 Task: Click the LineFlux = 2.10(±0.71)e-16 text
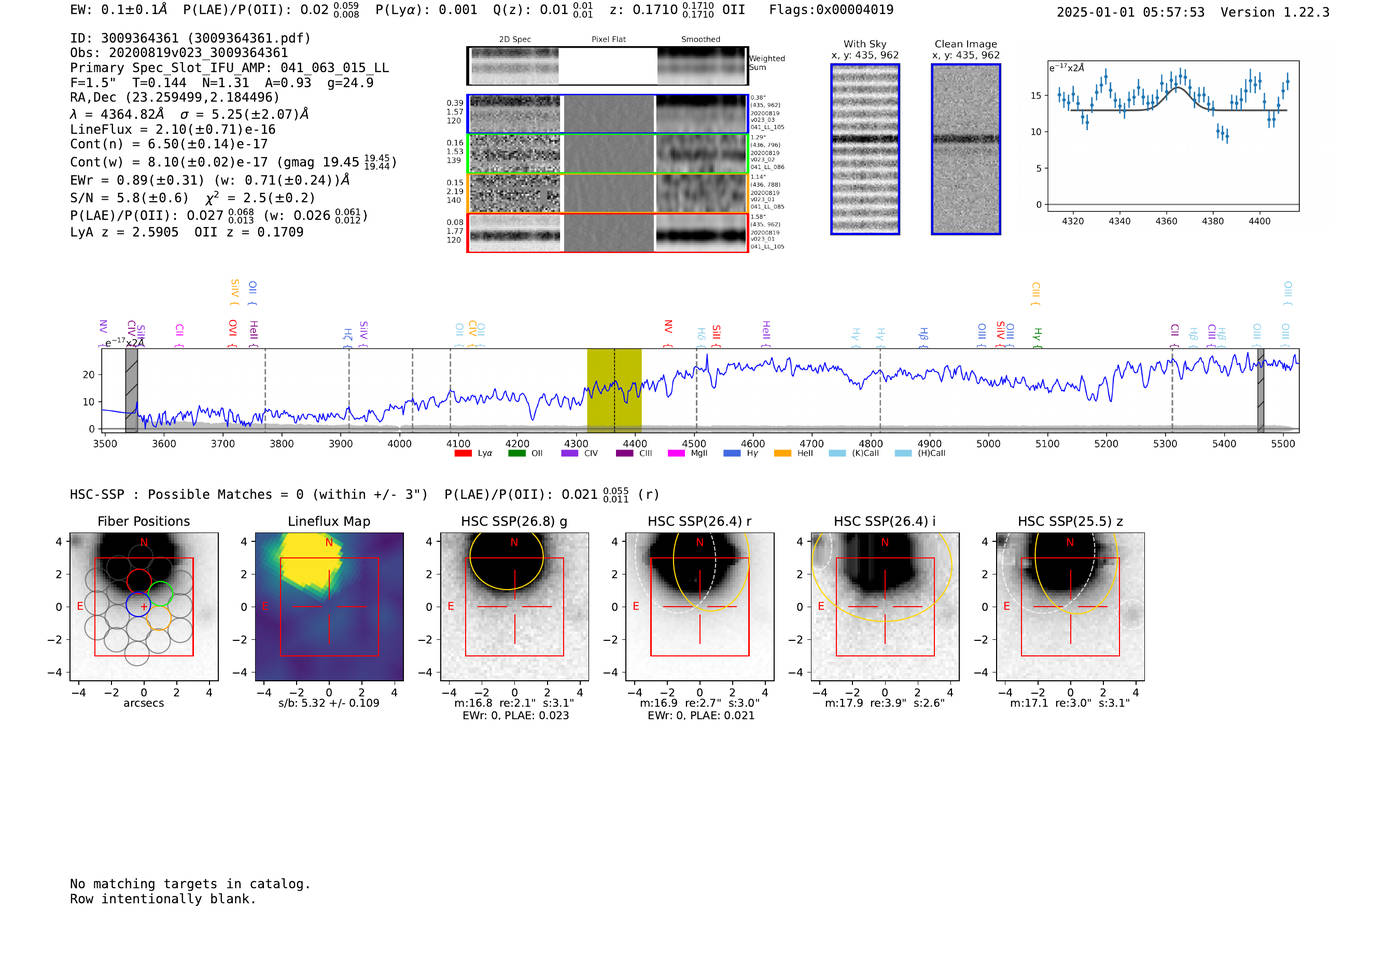coord(173,129)
